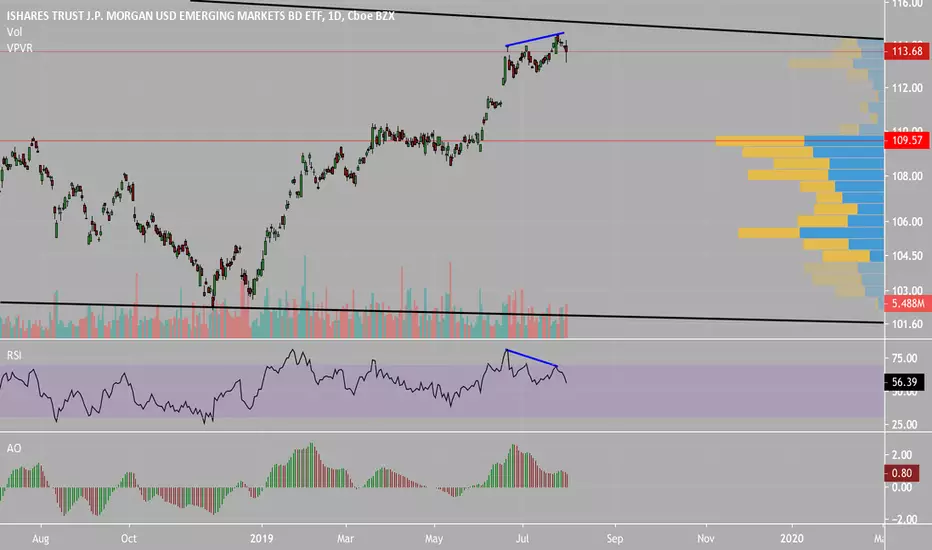Select the VPVR indicator label
The height and width of the screenshot is (550, 932).
coord(20,48)
